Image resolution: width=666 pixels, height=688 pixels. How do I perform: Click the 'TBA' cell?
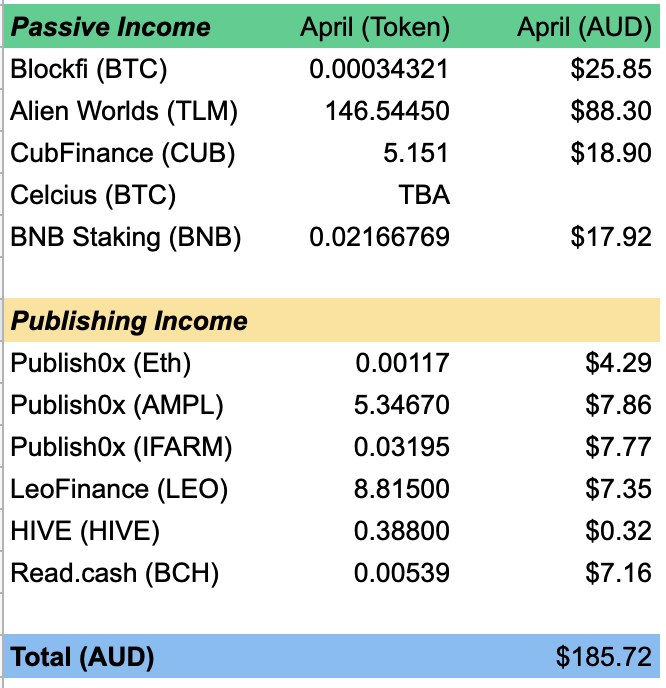pos(424,195)
